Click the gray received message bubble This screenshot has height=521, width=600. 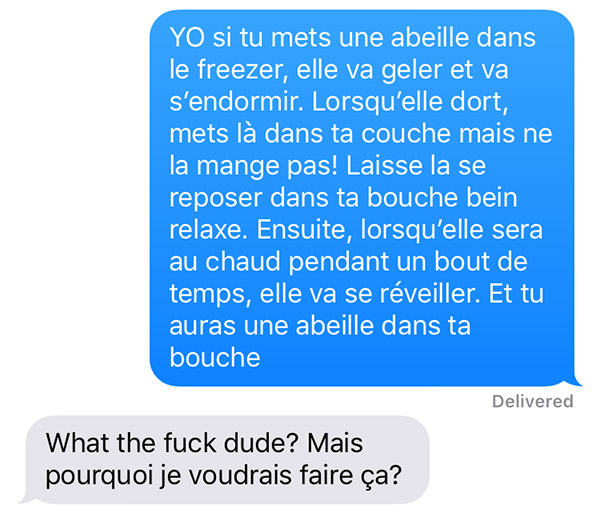[228, 459]
